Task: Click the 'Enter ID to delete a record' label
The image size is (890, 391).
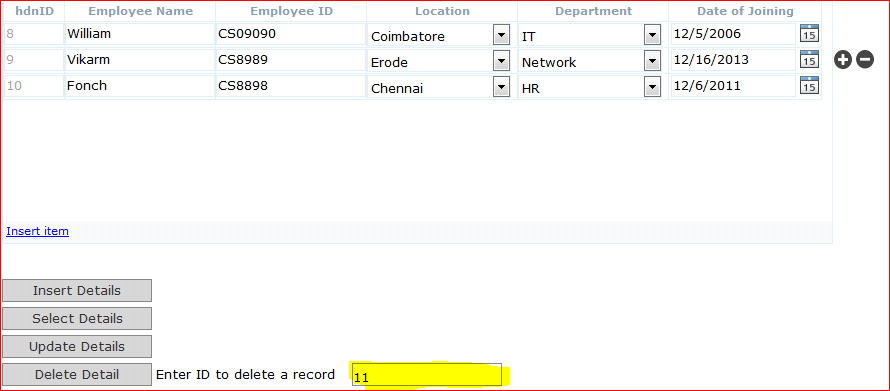Action: [245, 375]
